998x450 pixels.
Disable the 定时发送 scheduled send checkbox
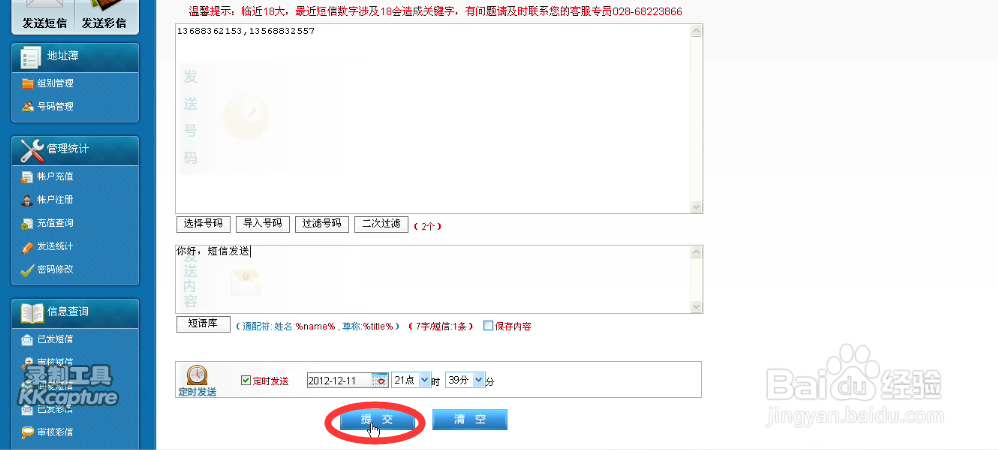[x=246, y=380]
